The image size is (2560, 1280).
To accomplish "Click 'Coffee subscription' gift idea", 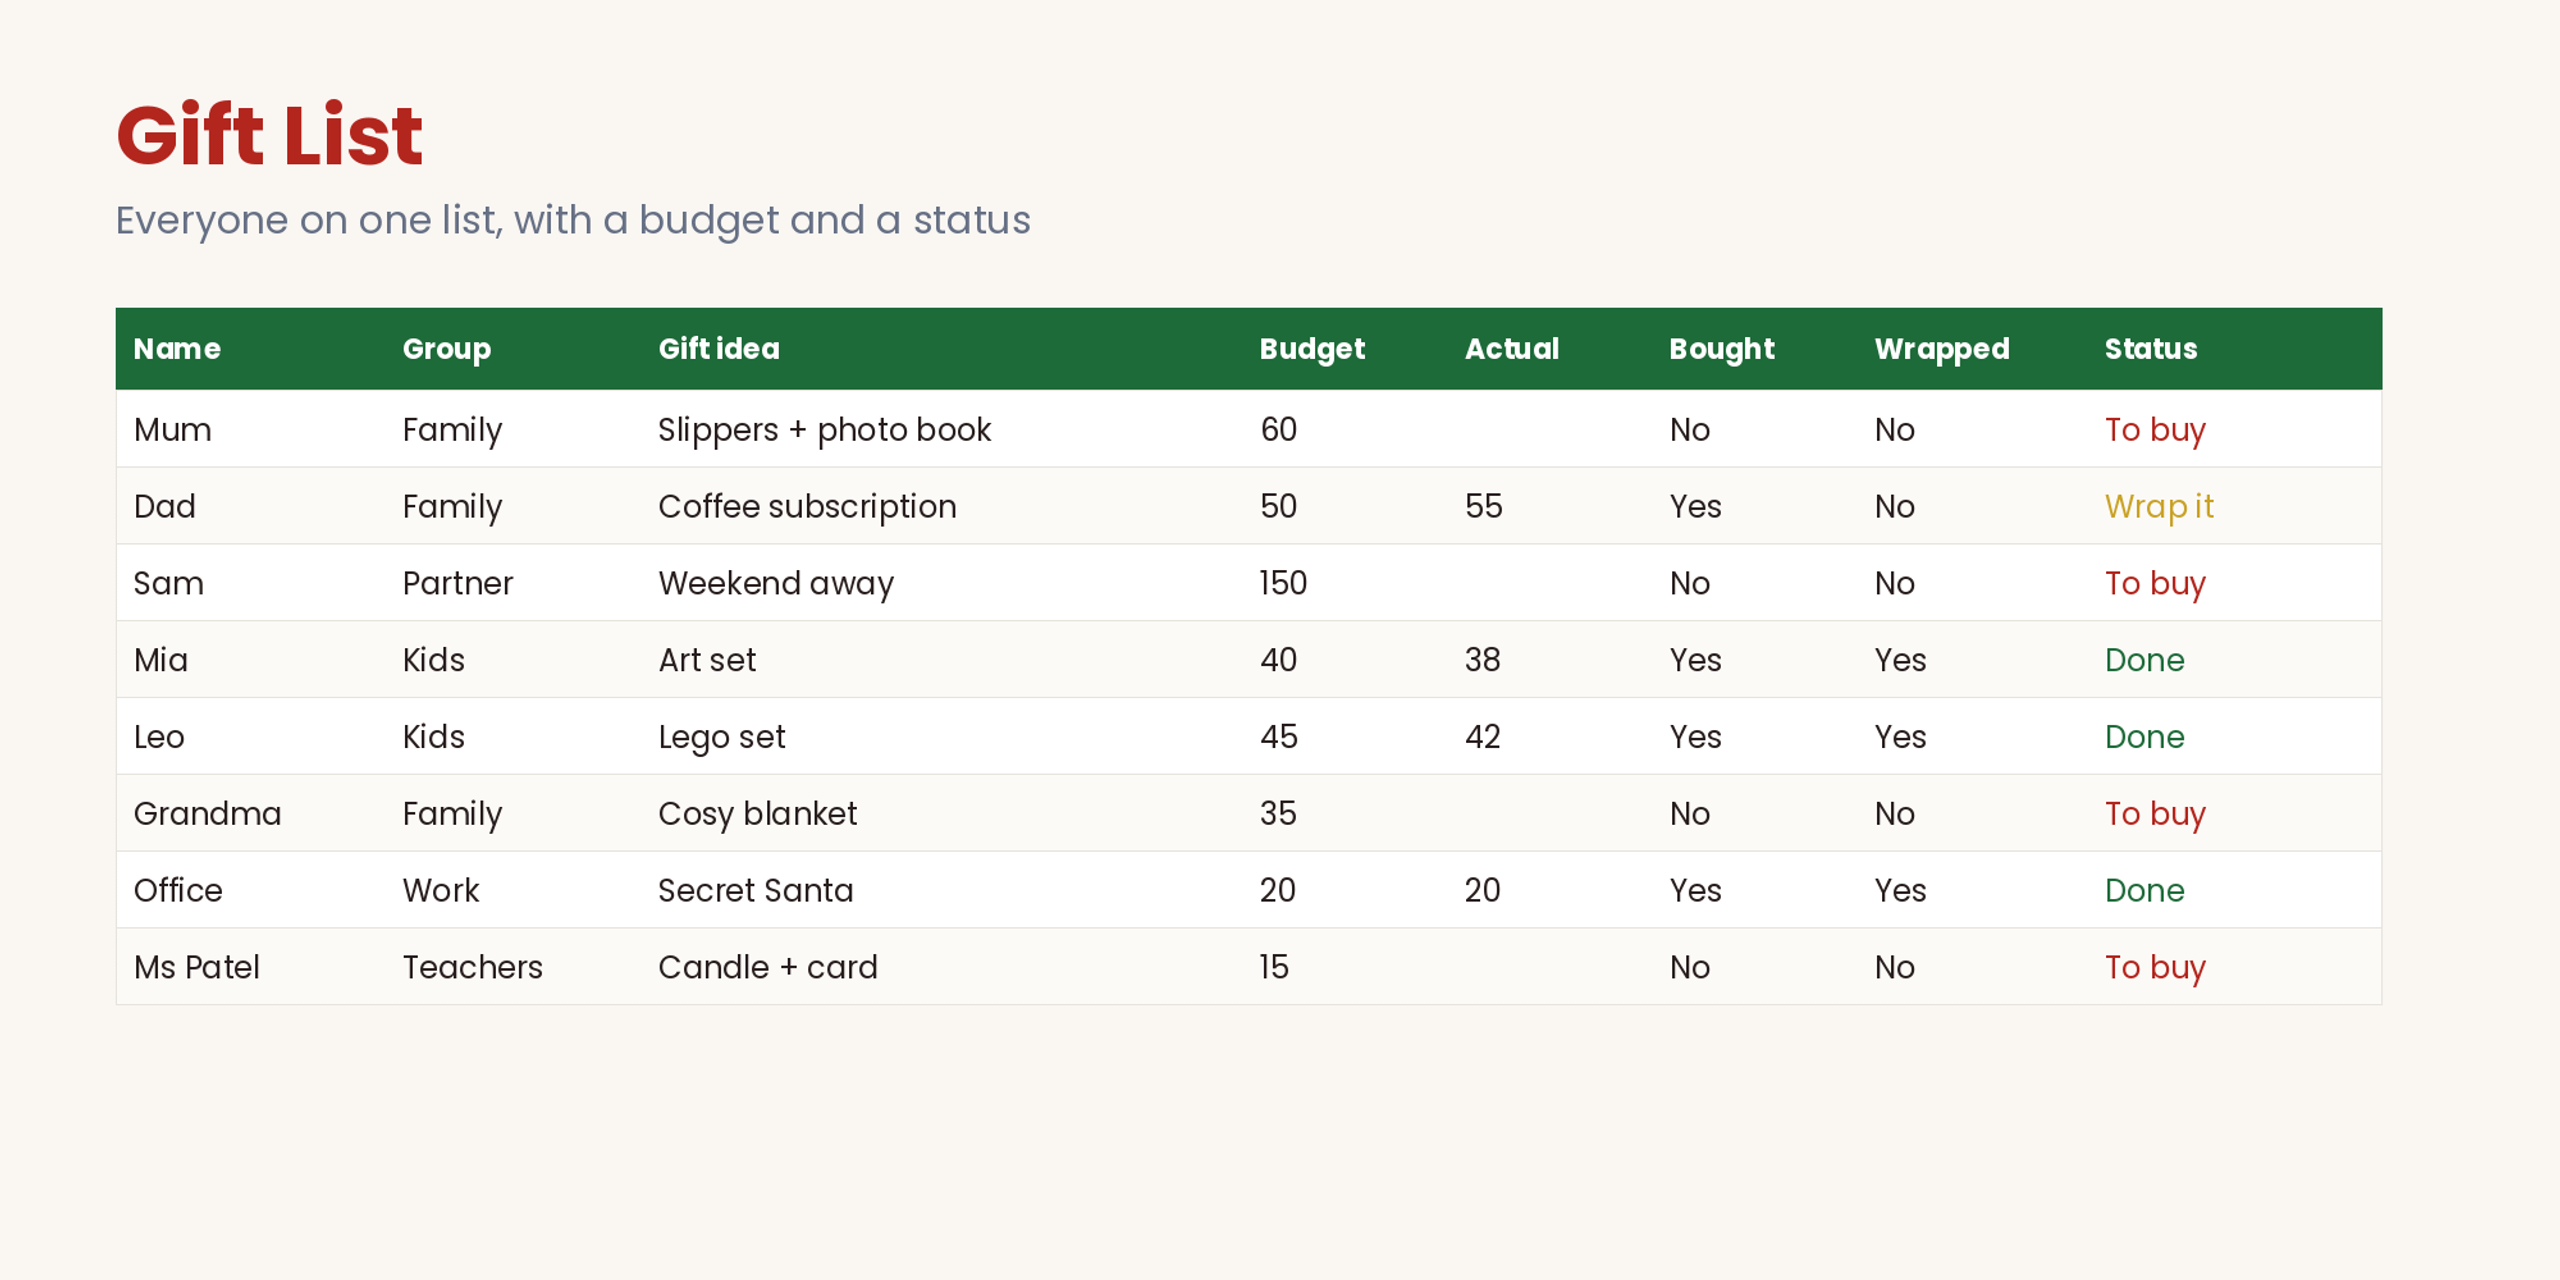I will click(808, 507).
